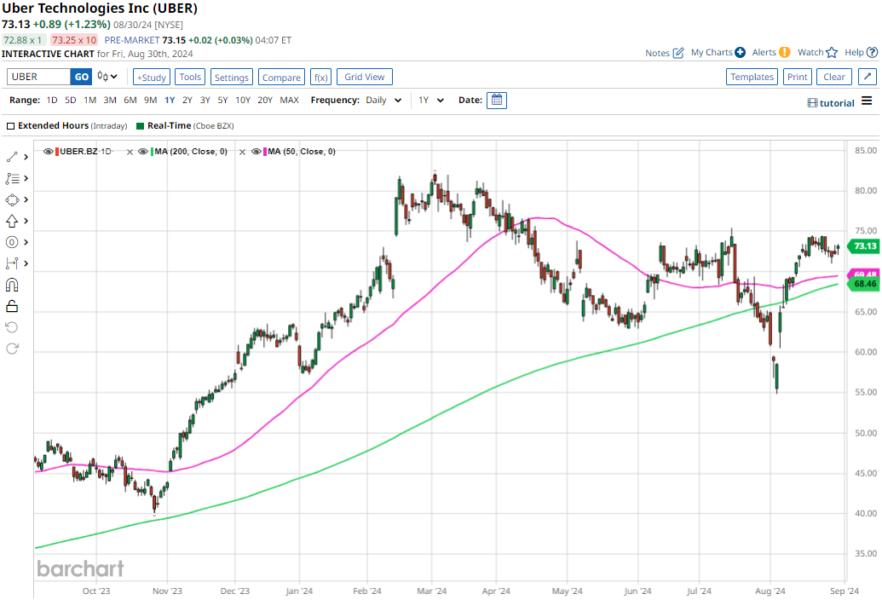Click the green 73.13 price label on axis

863,246
